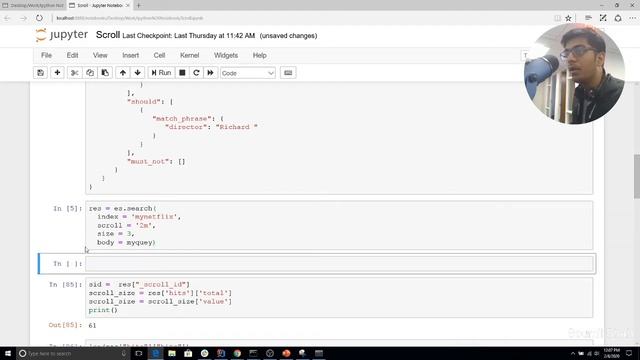
Task: Paste cells below icon in toolbar
Action: coord(105,73)
